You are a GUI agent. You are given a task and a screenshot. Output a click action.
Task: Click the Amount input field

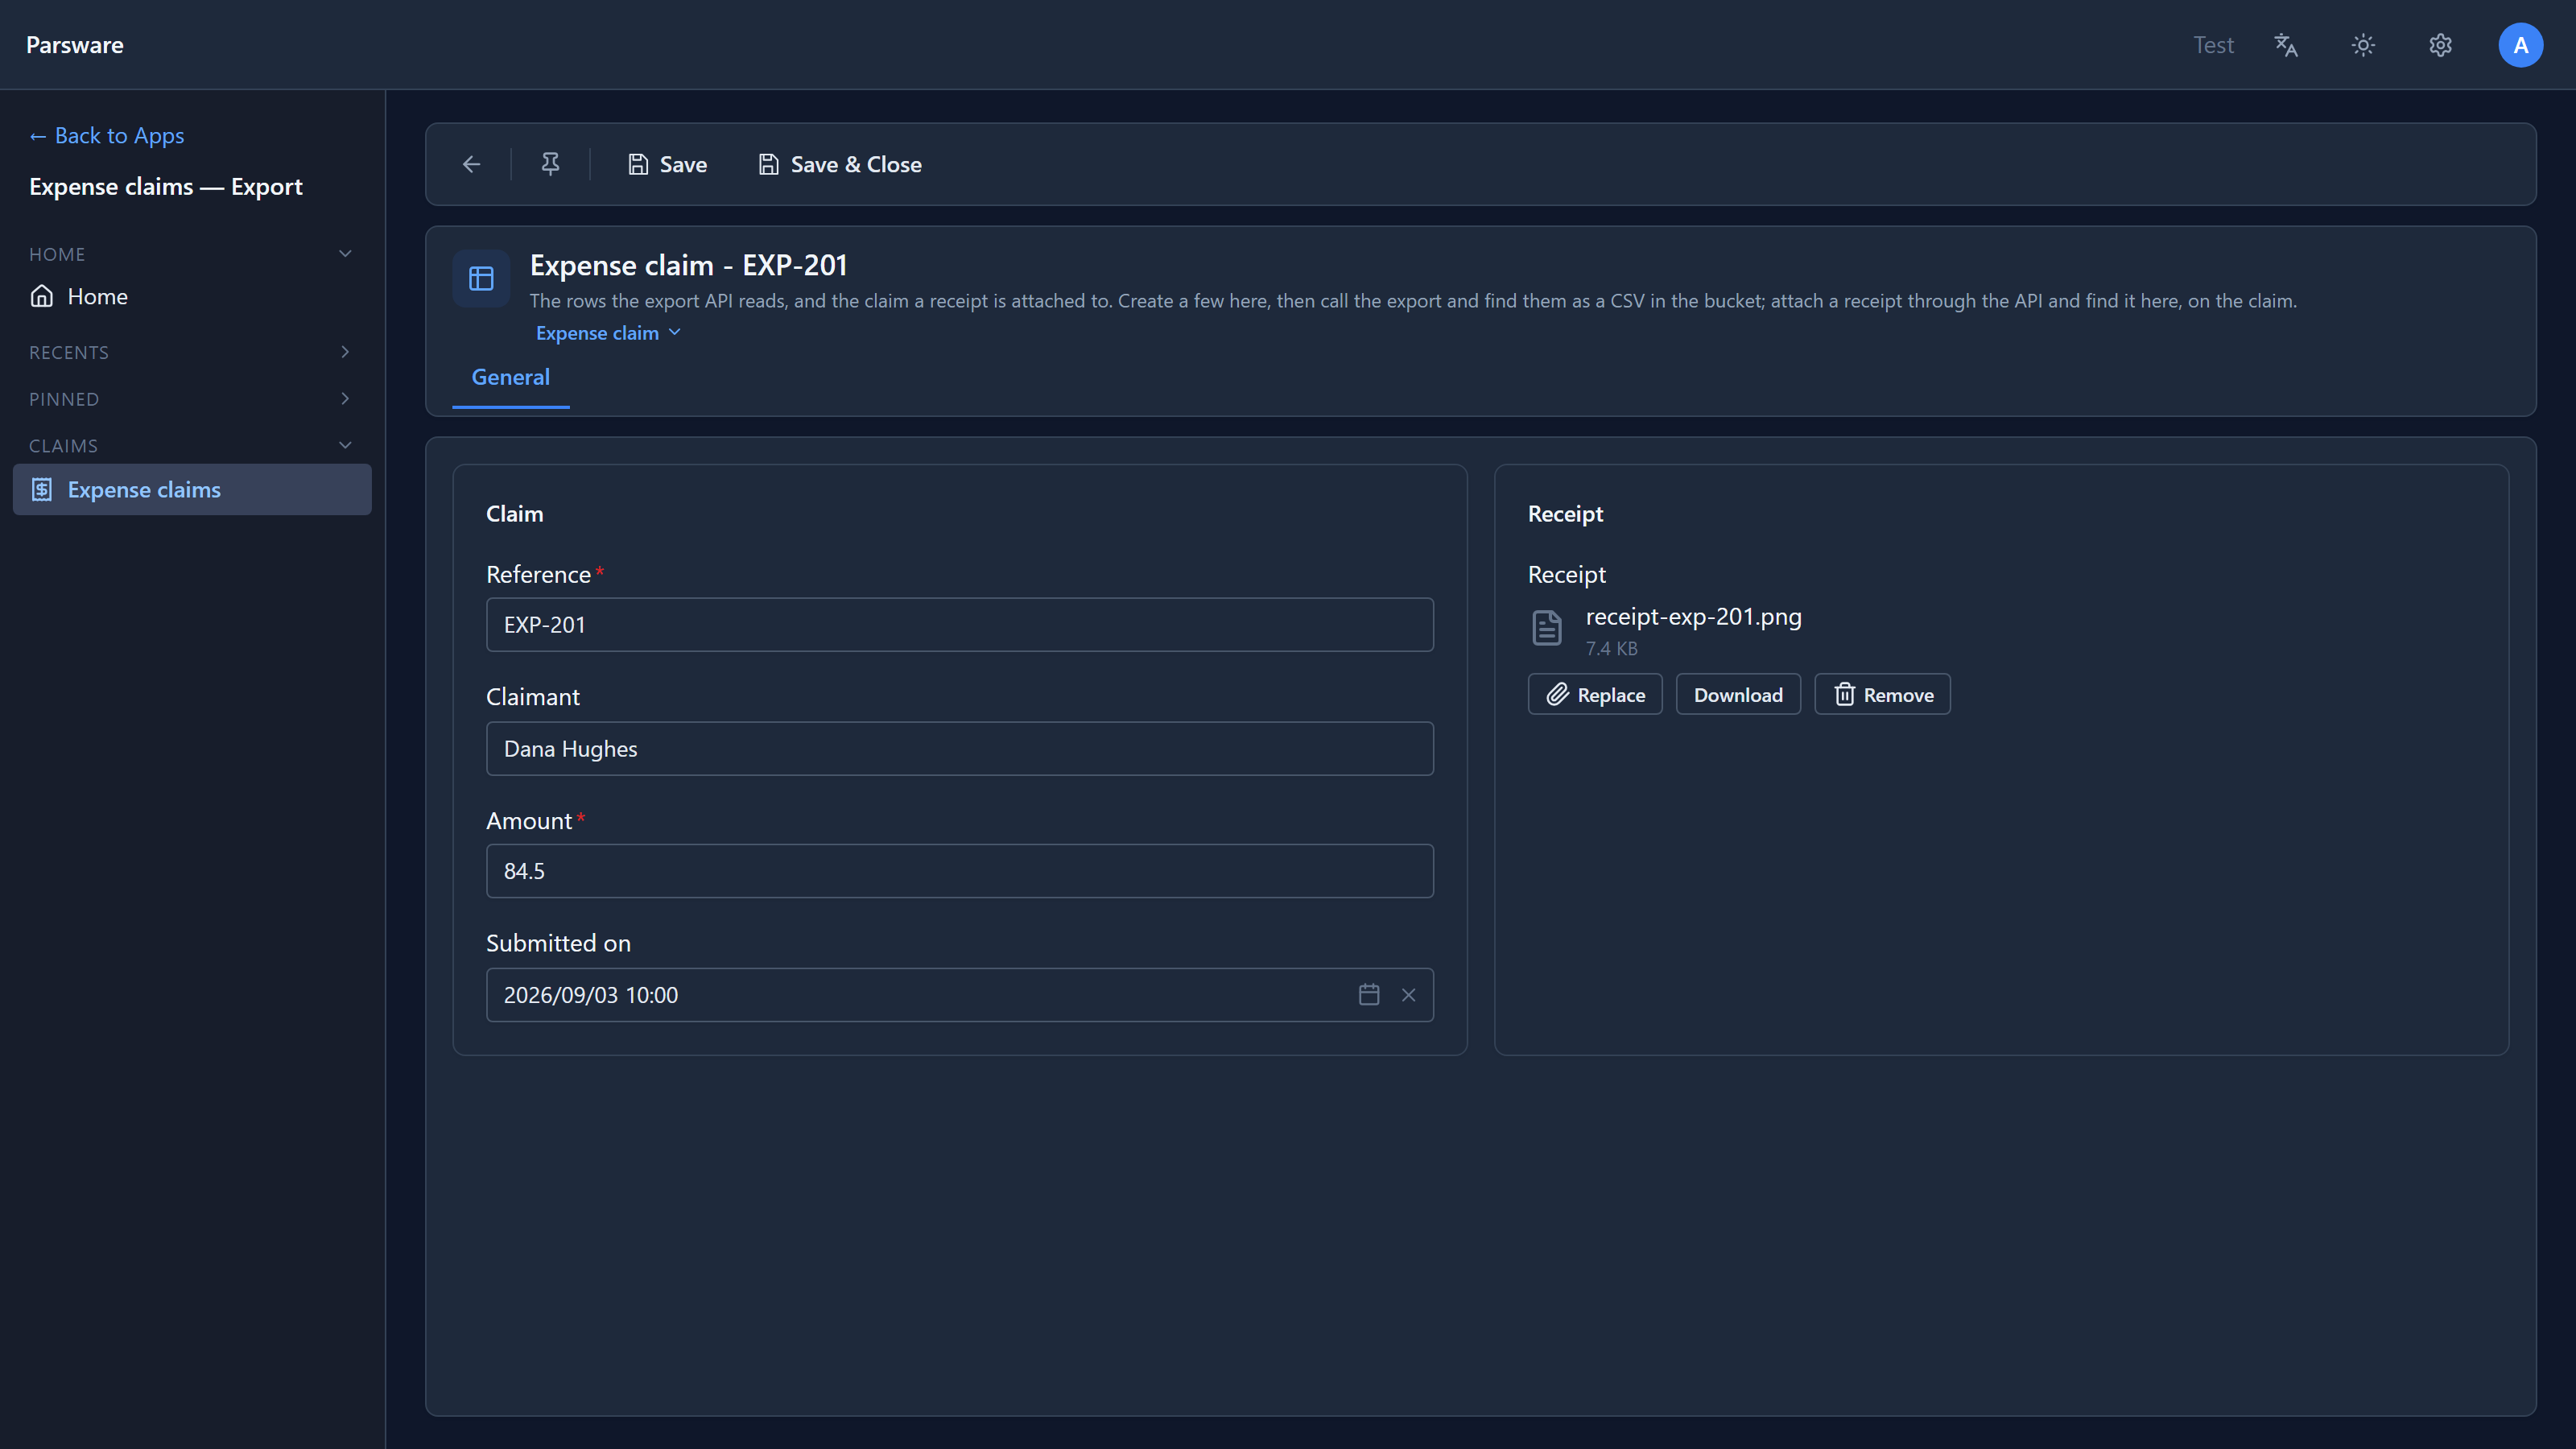959,871
